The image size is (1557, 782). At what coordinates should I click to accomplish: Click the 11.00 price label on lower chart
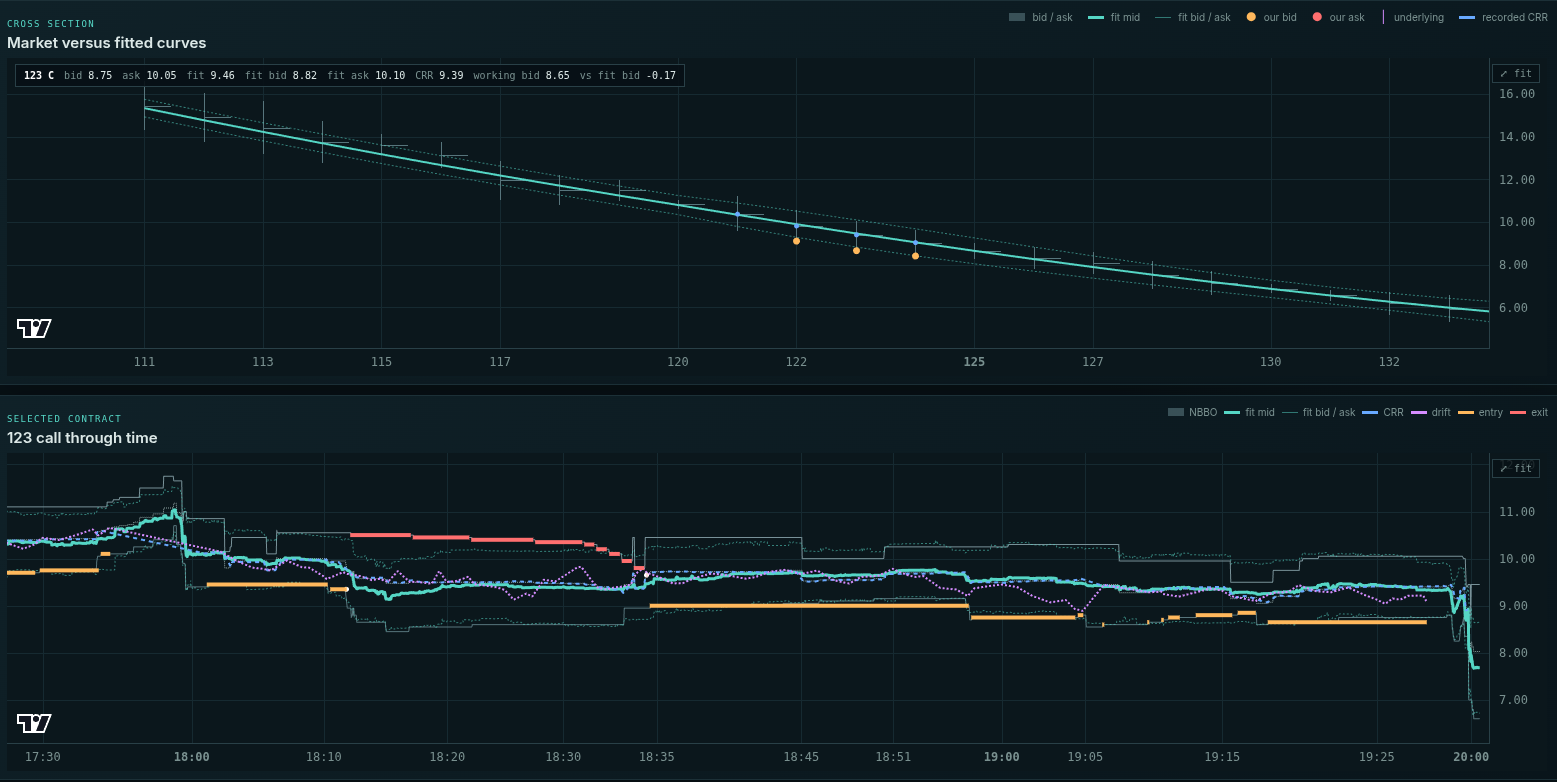click(x=1518, y=512)
